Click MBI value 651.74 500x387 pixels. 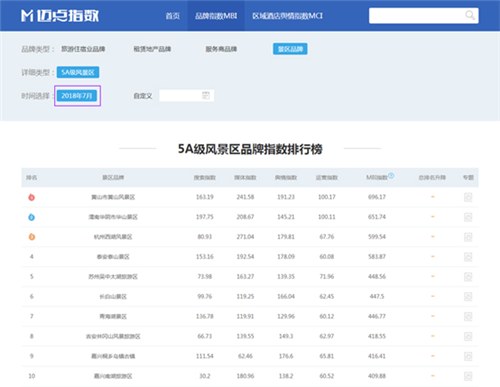click(377, 217)
